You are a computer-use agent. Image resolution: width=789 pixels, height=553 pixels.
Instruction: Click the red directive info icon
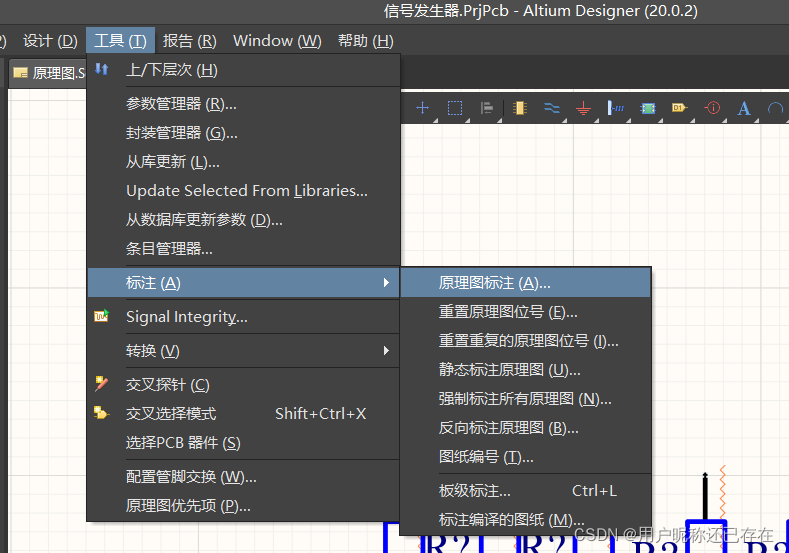(x=712, y=108)
